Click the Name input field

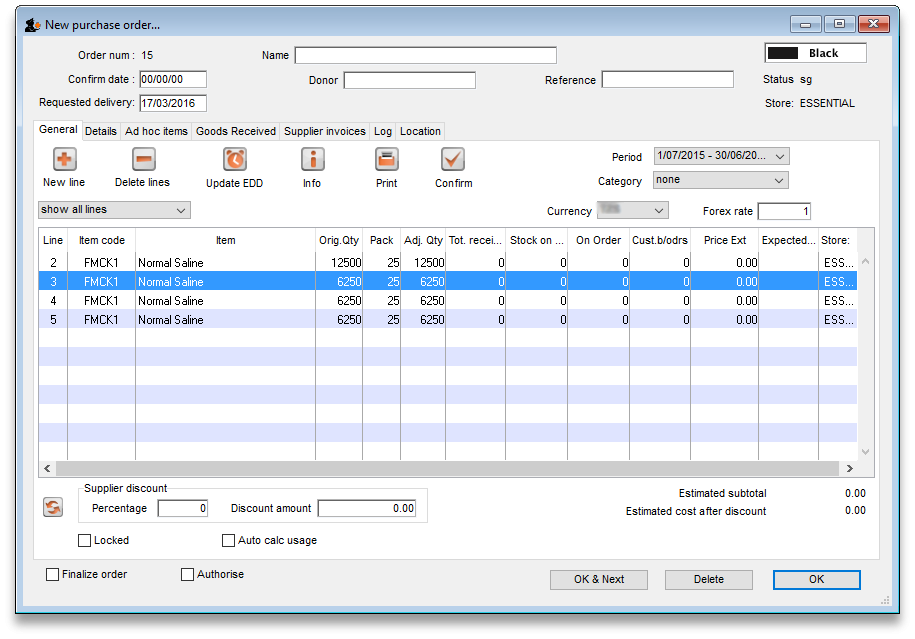[425, 55]
